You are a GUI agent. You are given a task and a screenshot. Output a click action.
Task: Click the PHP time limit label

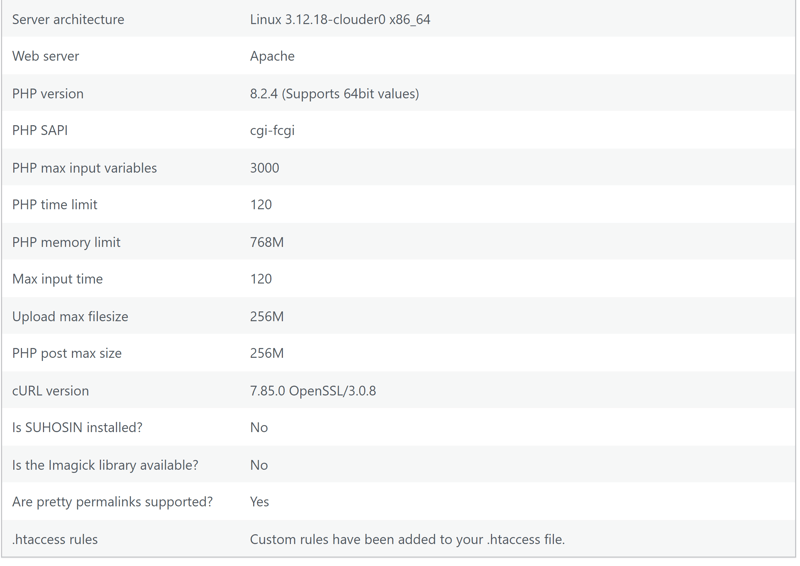click(x=55, y=205)
